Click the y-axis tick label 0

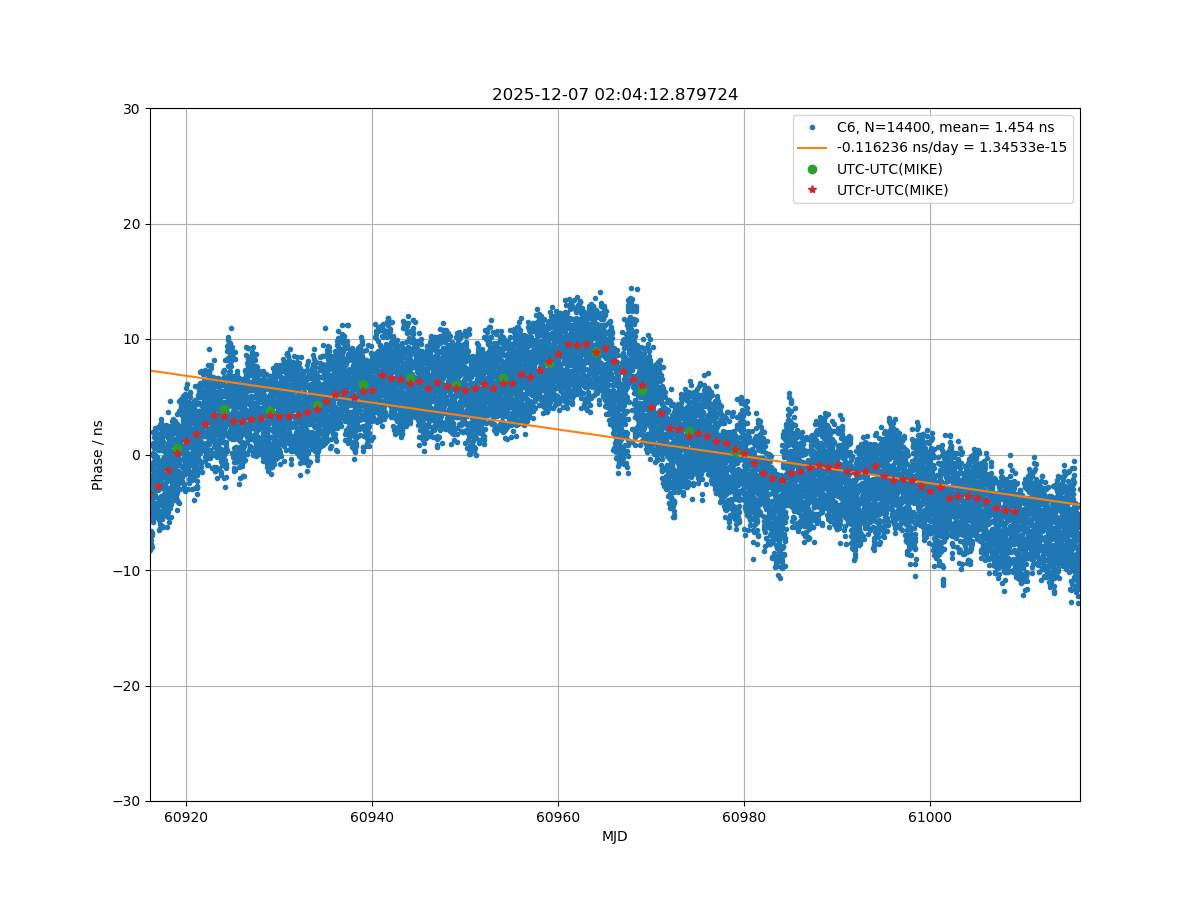click(137, 455)
